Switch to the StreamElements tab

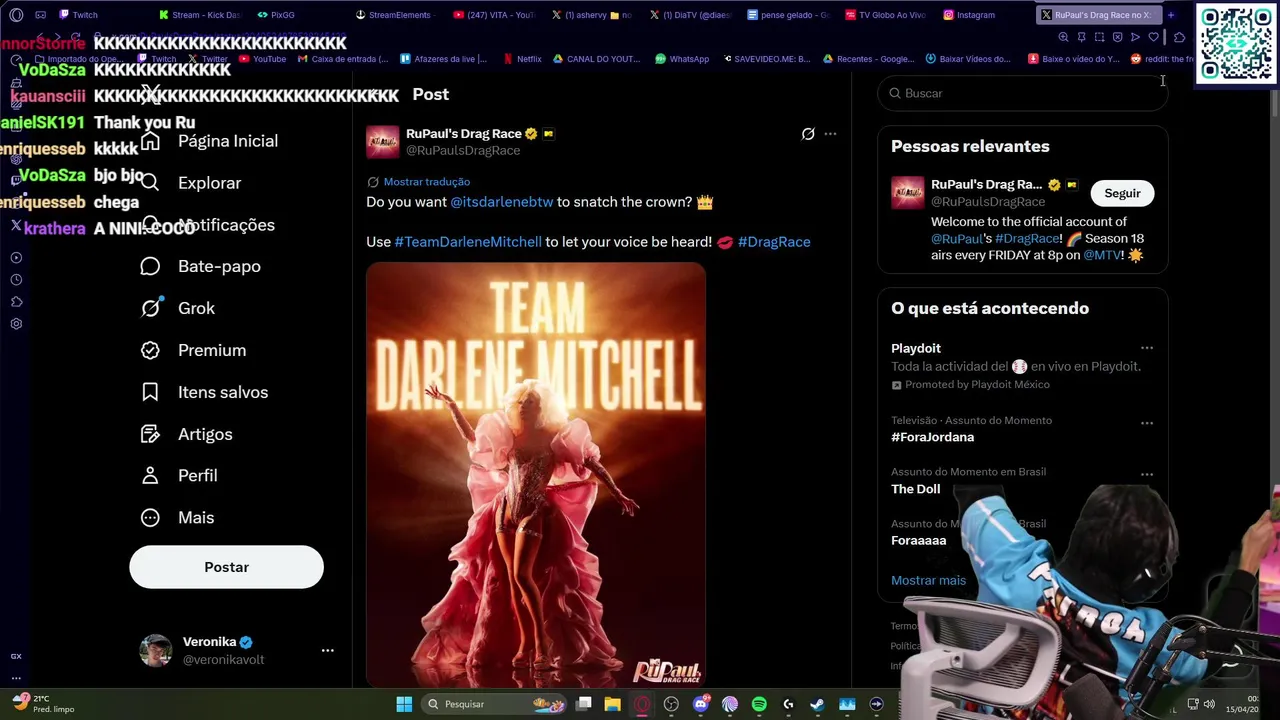pos(393,15)
